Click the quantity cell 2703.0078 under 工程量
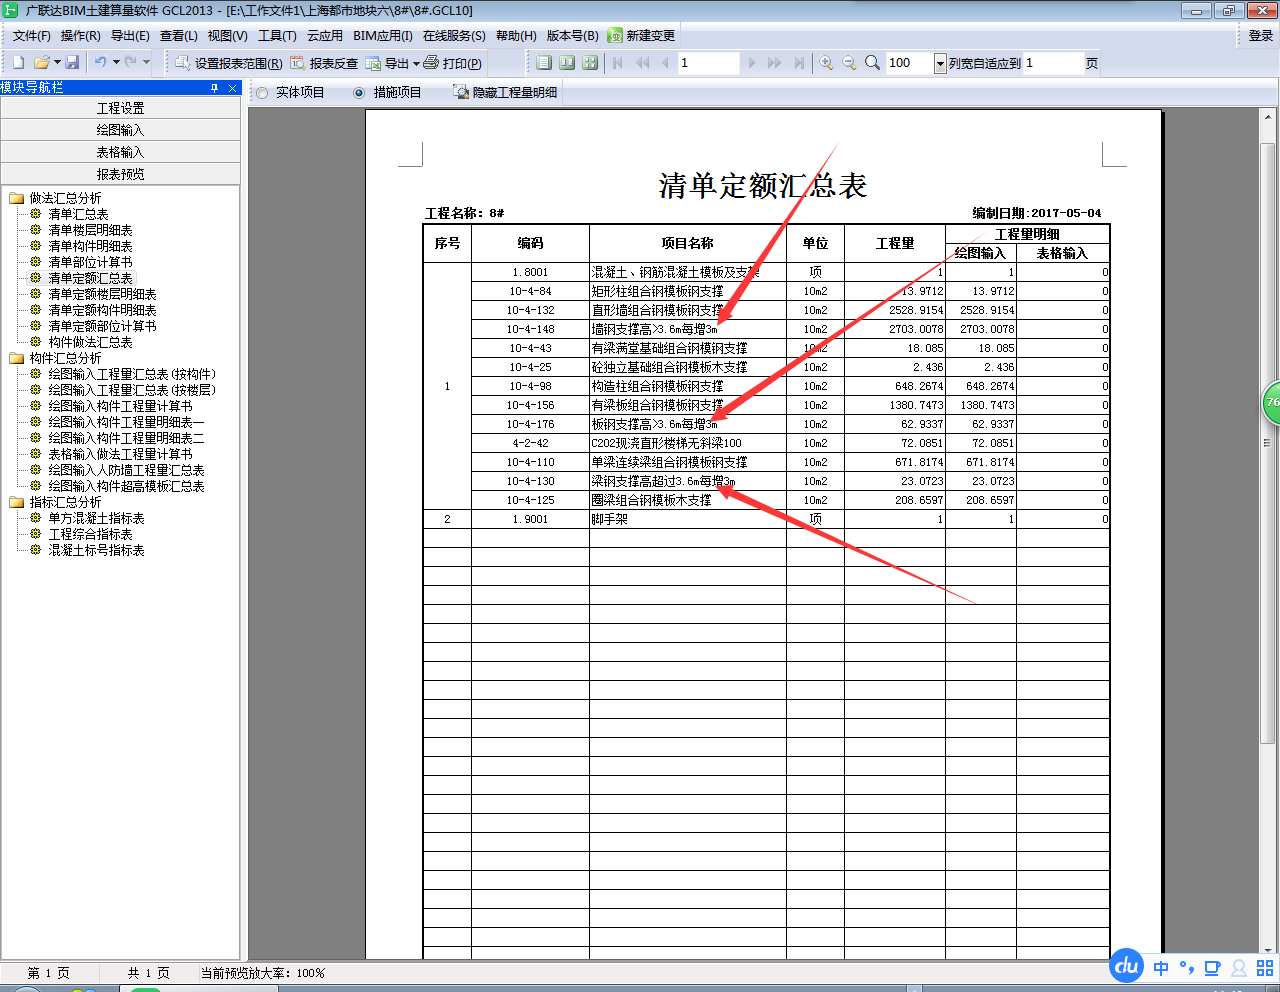The image size is (1280, 992). pyautogui.click(x=895, y=329)
